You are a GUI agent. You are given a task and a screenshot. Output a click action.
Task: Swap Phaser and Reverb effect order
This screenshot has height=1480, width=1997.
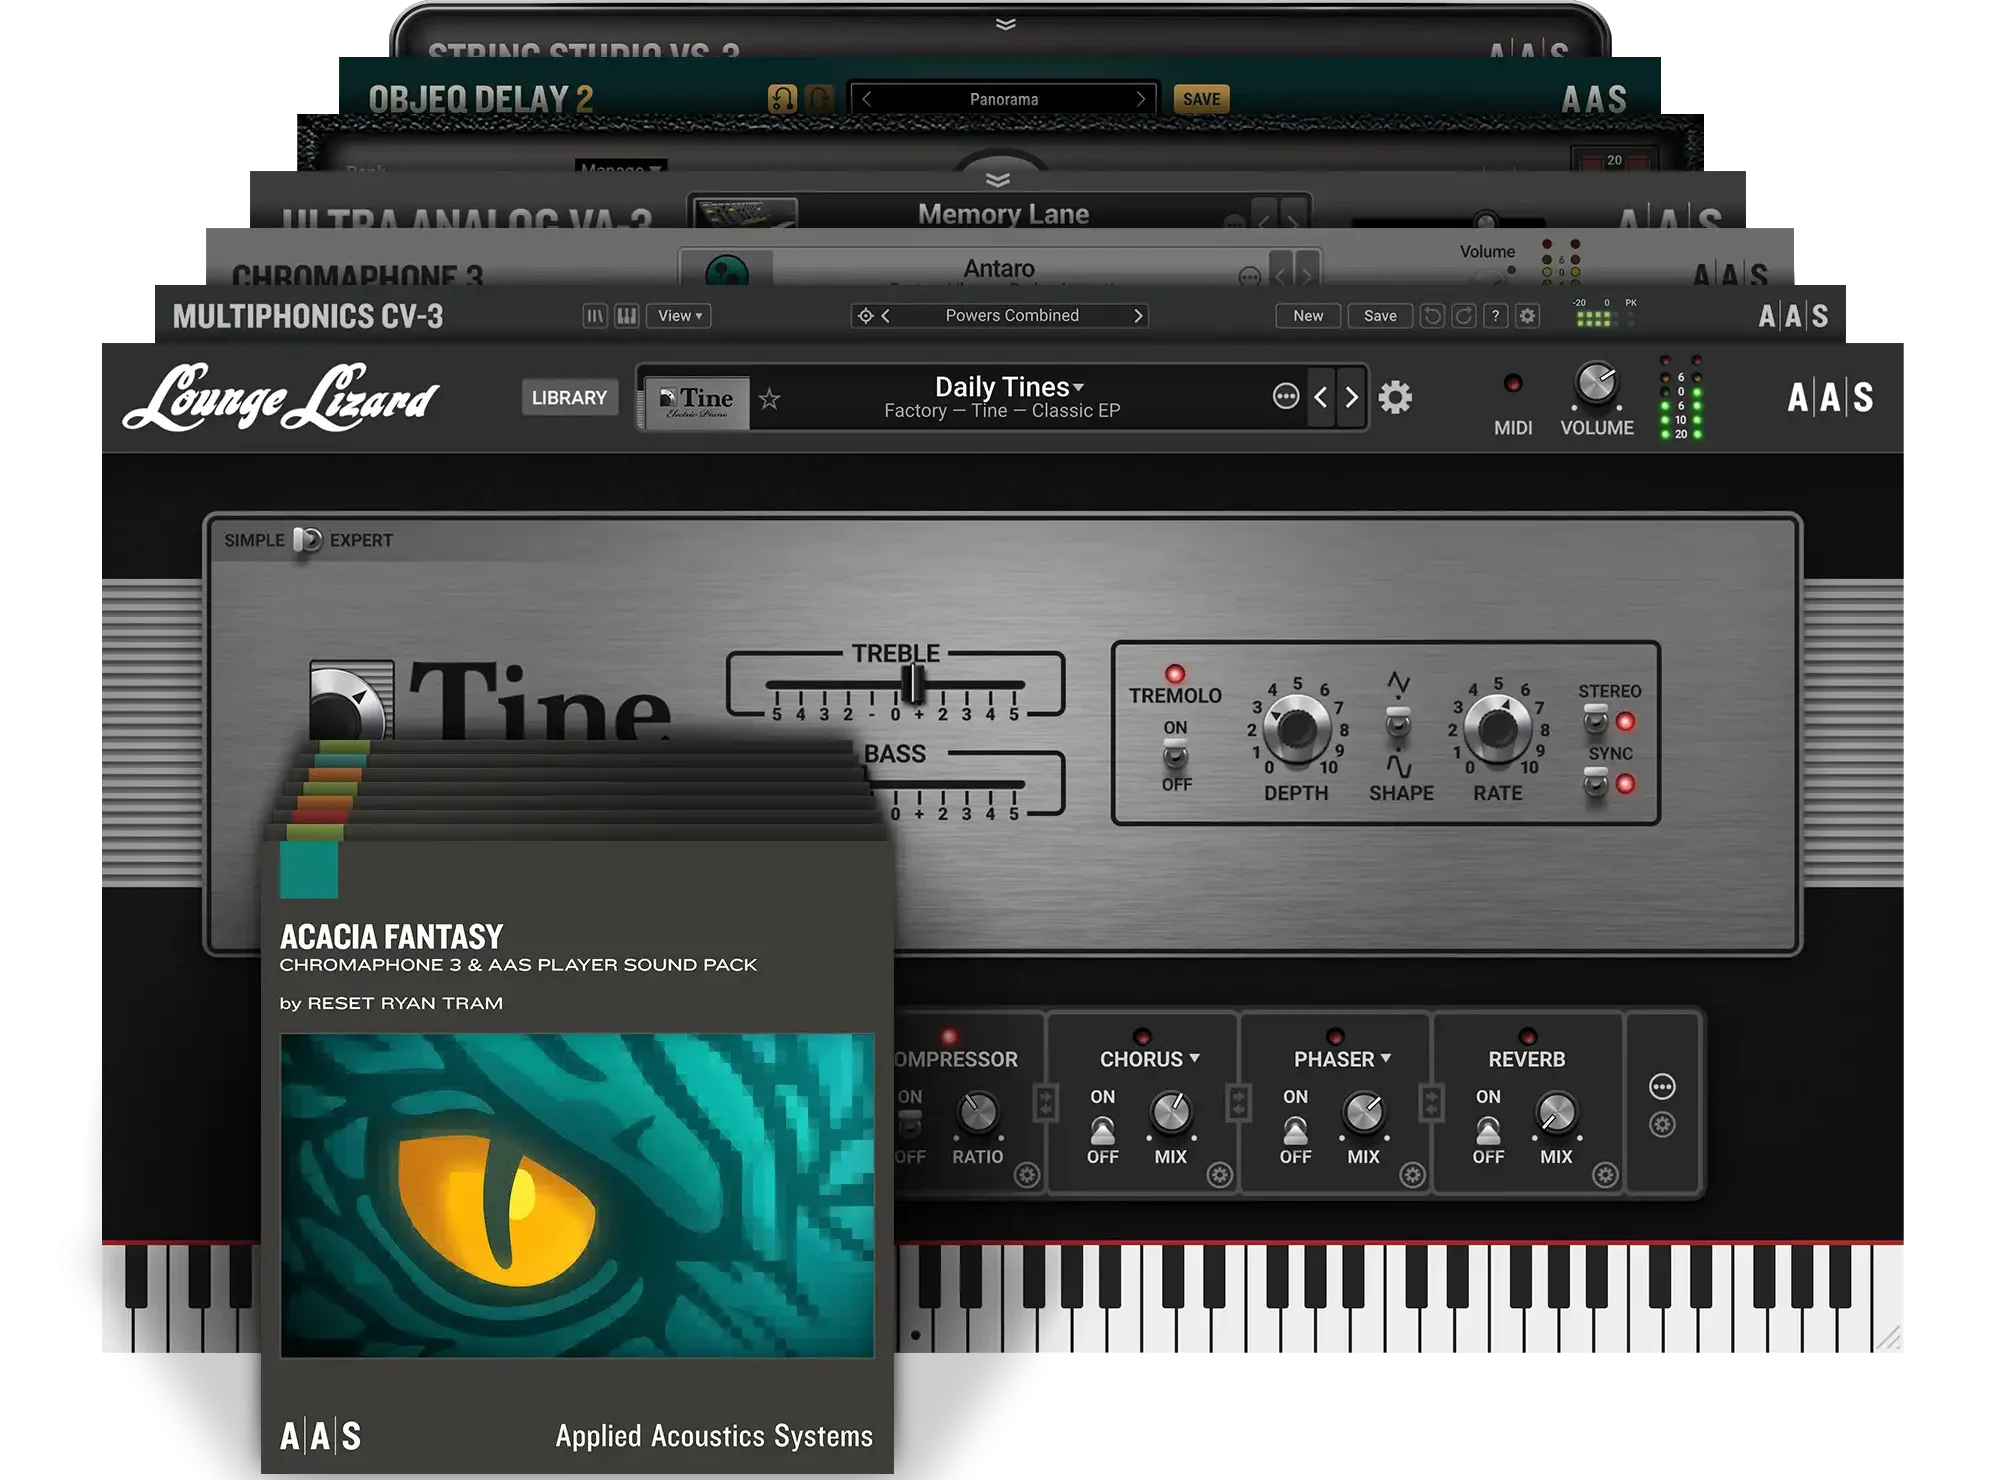(x=1432, y=1103)
